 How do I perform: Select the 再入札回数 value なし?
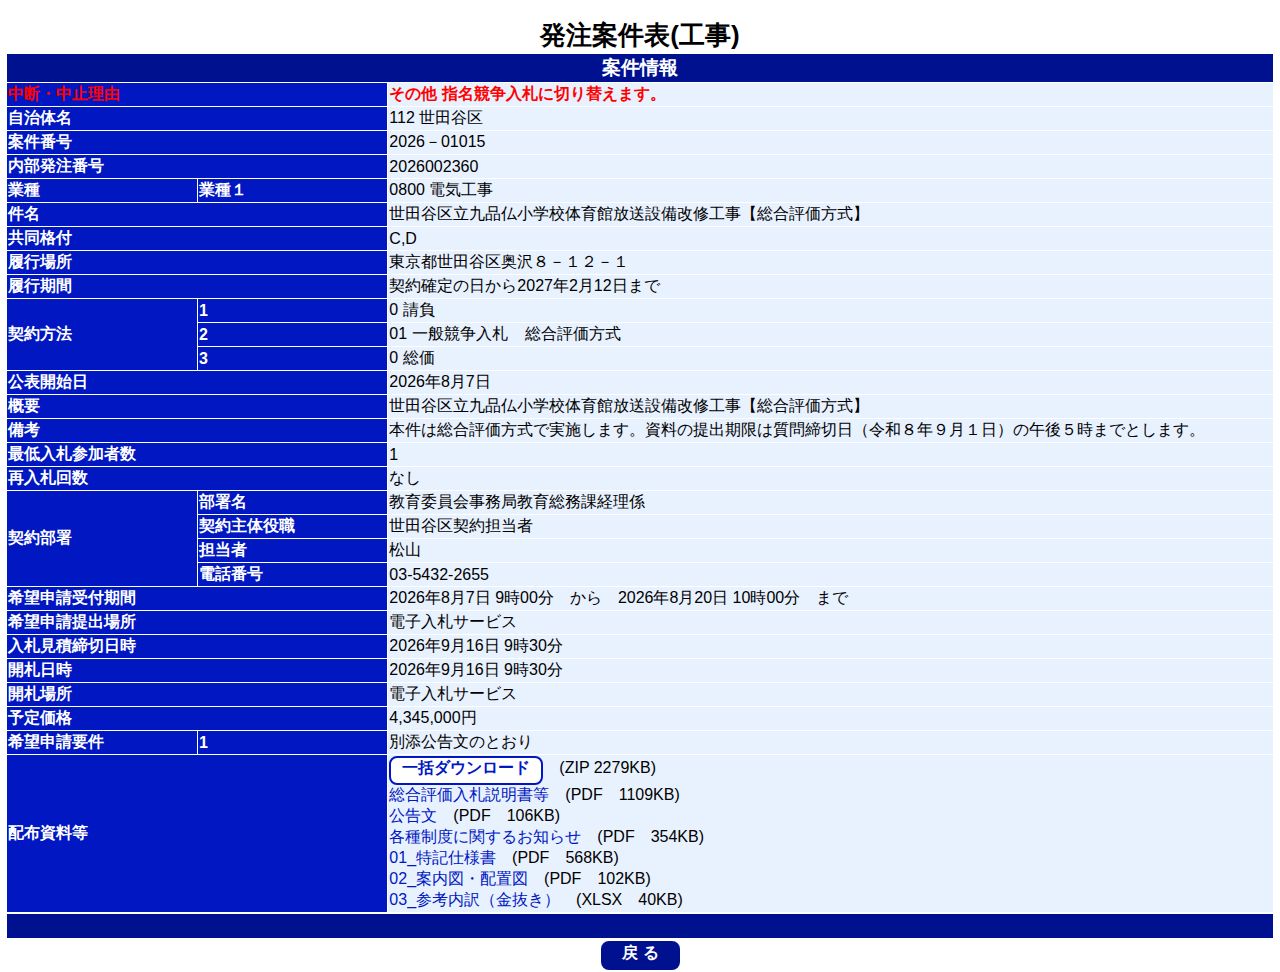click(404, 478)
